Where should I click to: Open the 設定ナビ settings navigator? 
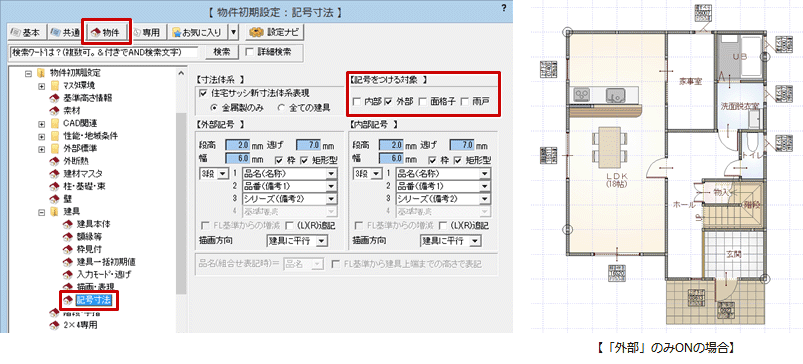click(274, 32)
